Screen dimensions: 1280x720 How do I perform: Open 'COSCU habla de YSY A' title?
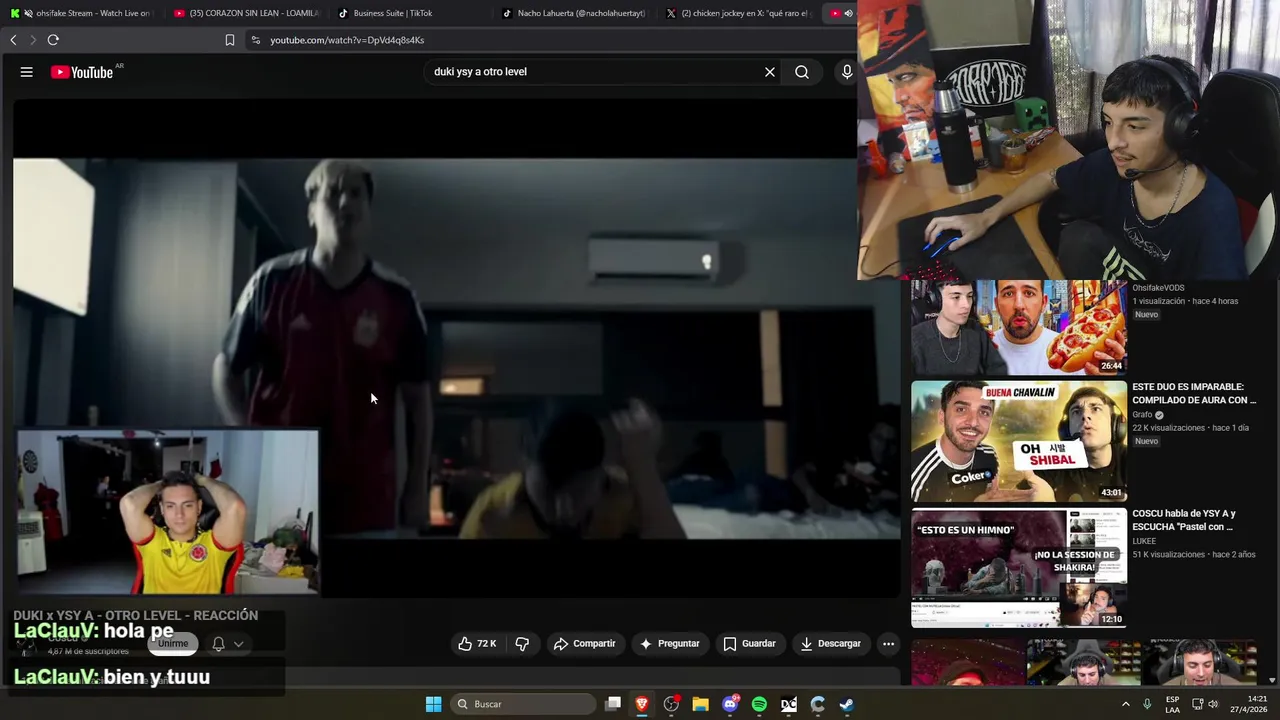pyautogui.click(x=1184, y=520)
